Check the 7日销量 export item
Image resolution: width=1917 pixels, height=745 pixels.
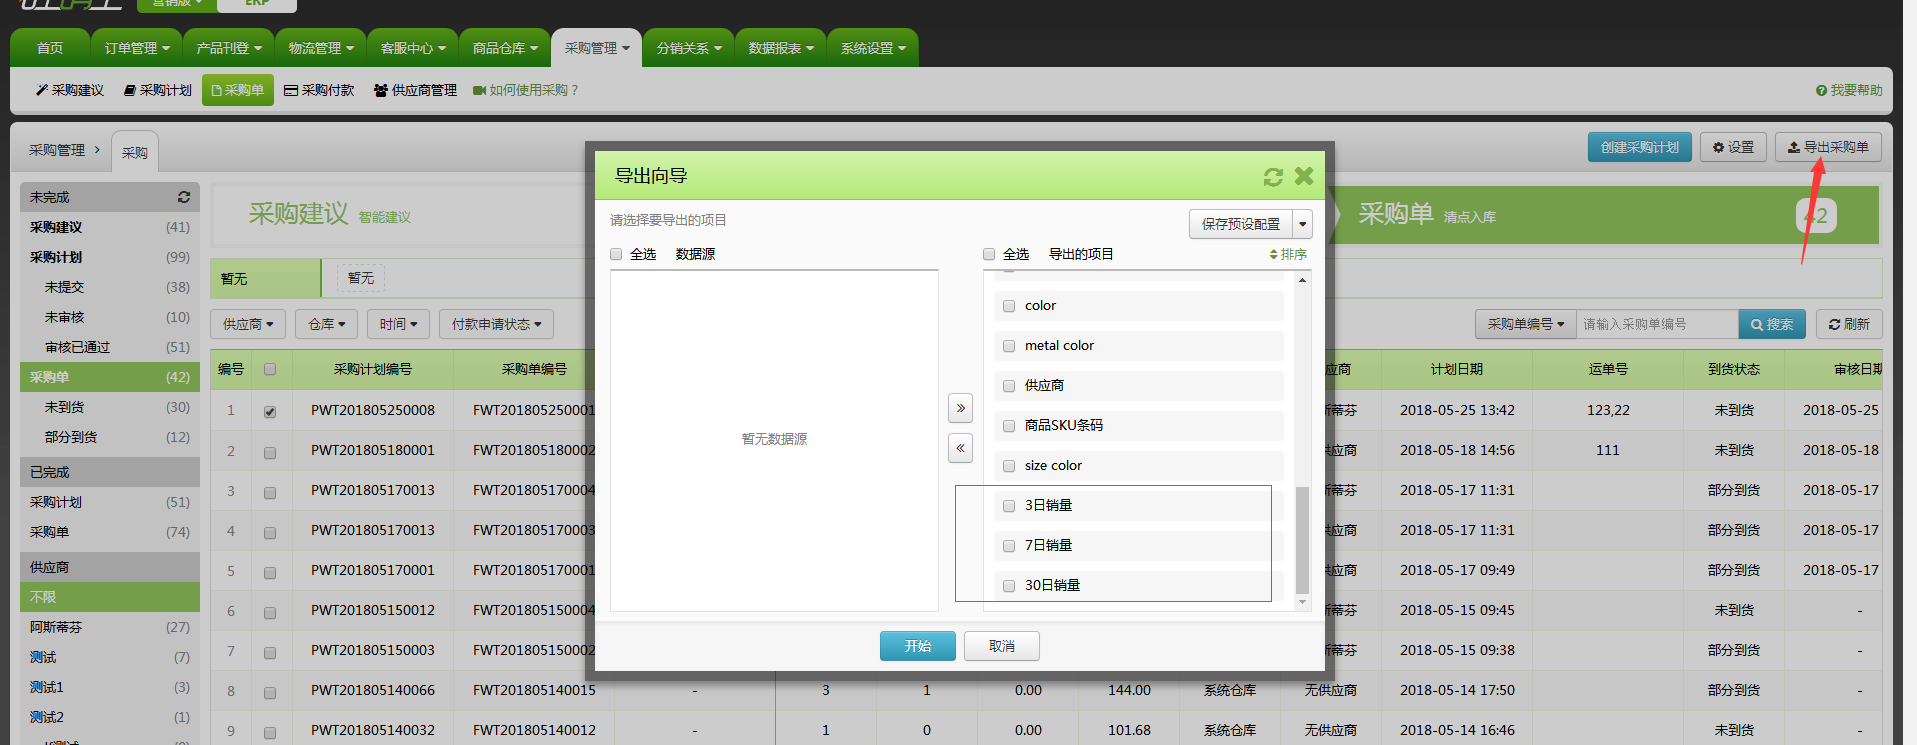click(1009, 546)
